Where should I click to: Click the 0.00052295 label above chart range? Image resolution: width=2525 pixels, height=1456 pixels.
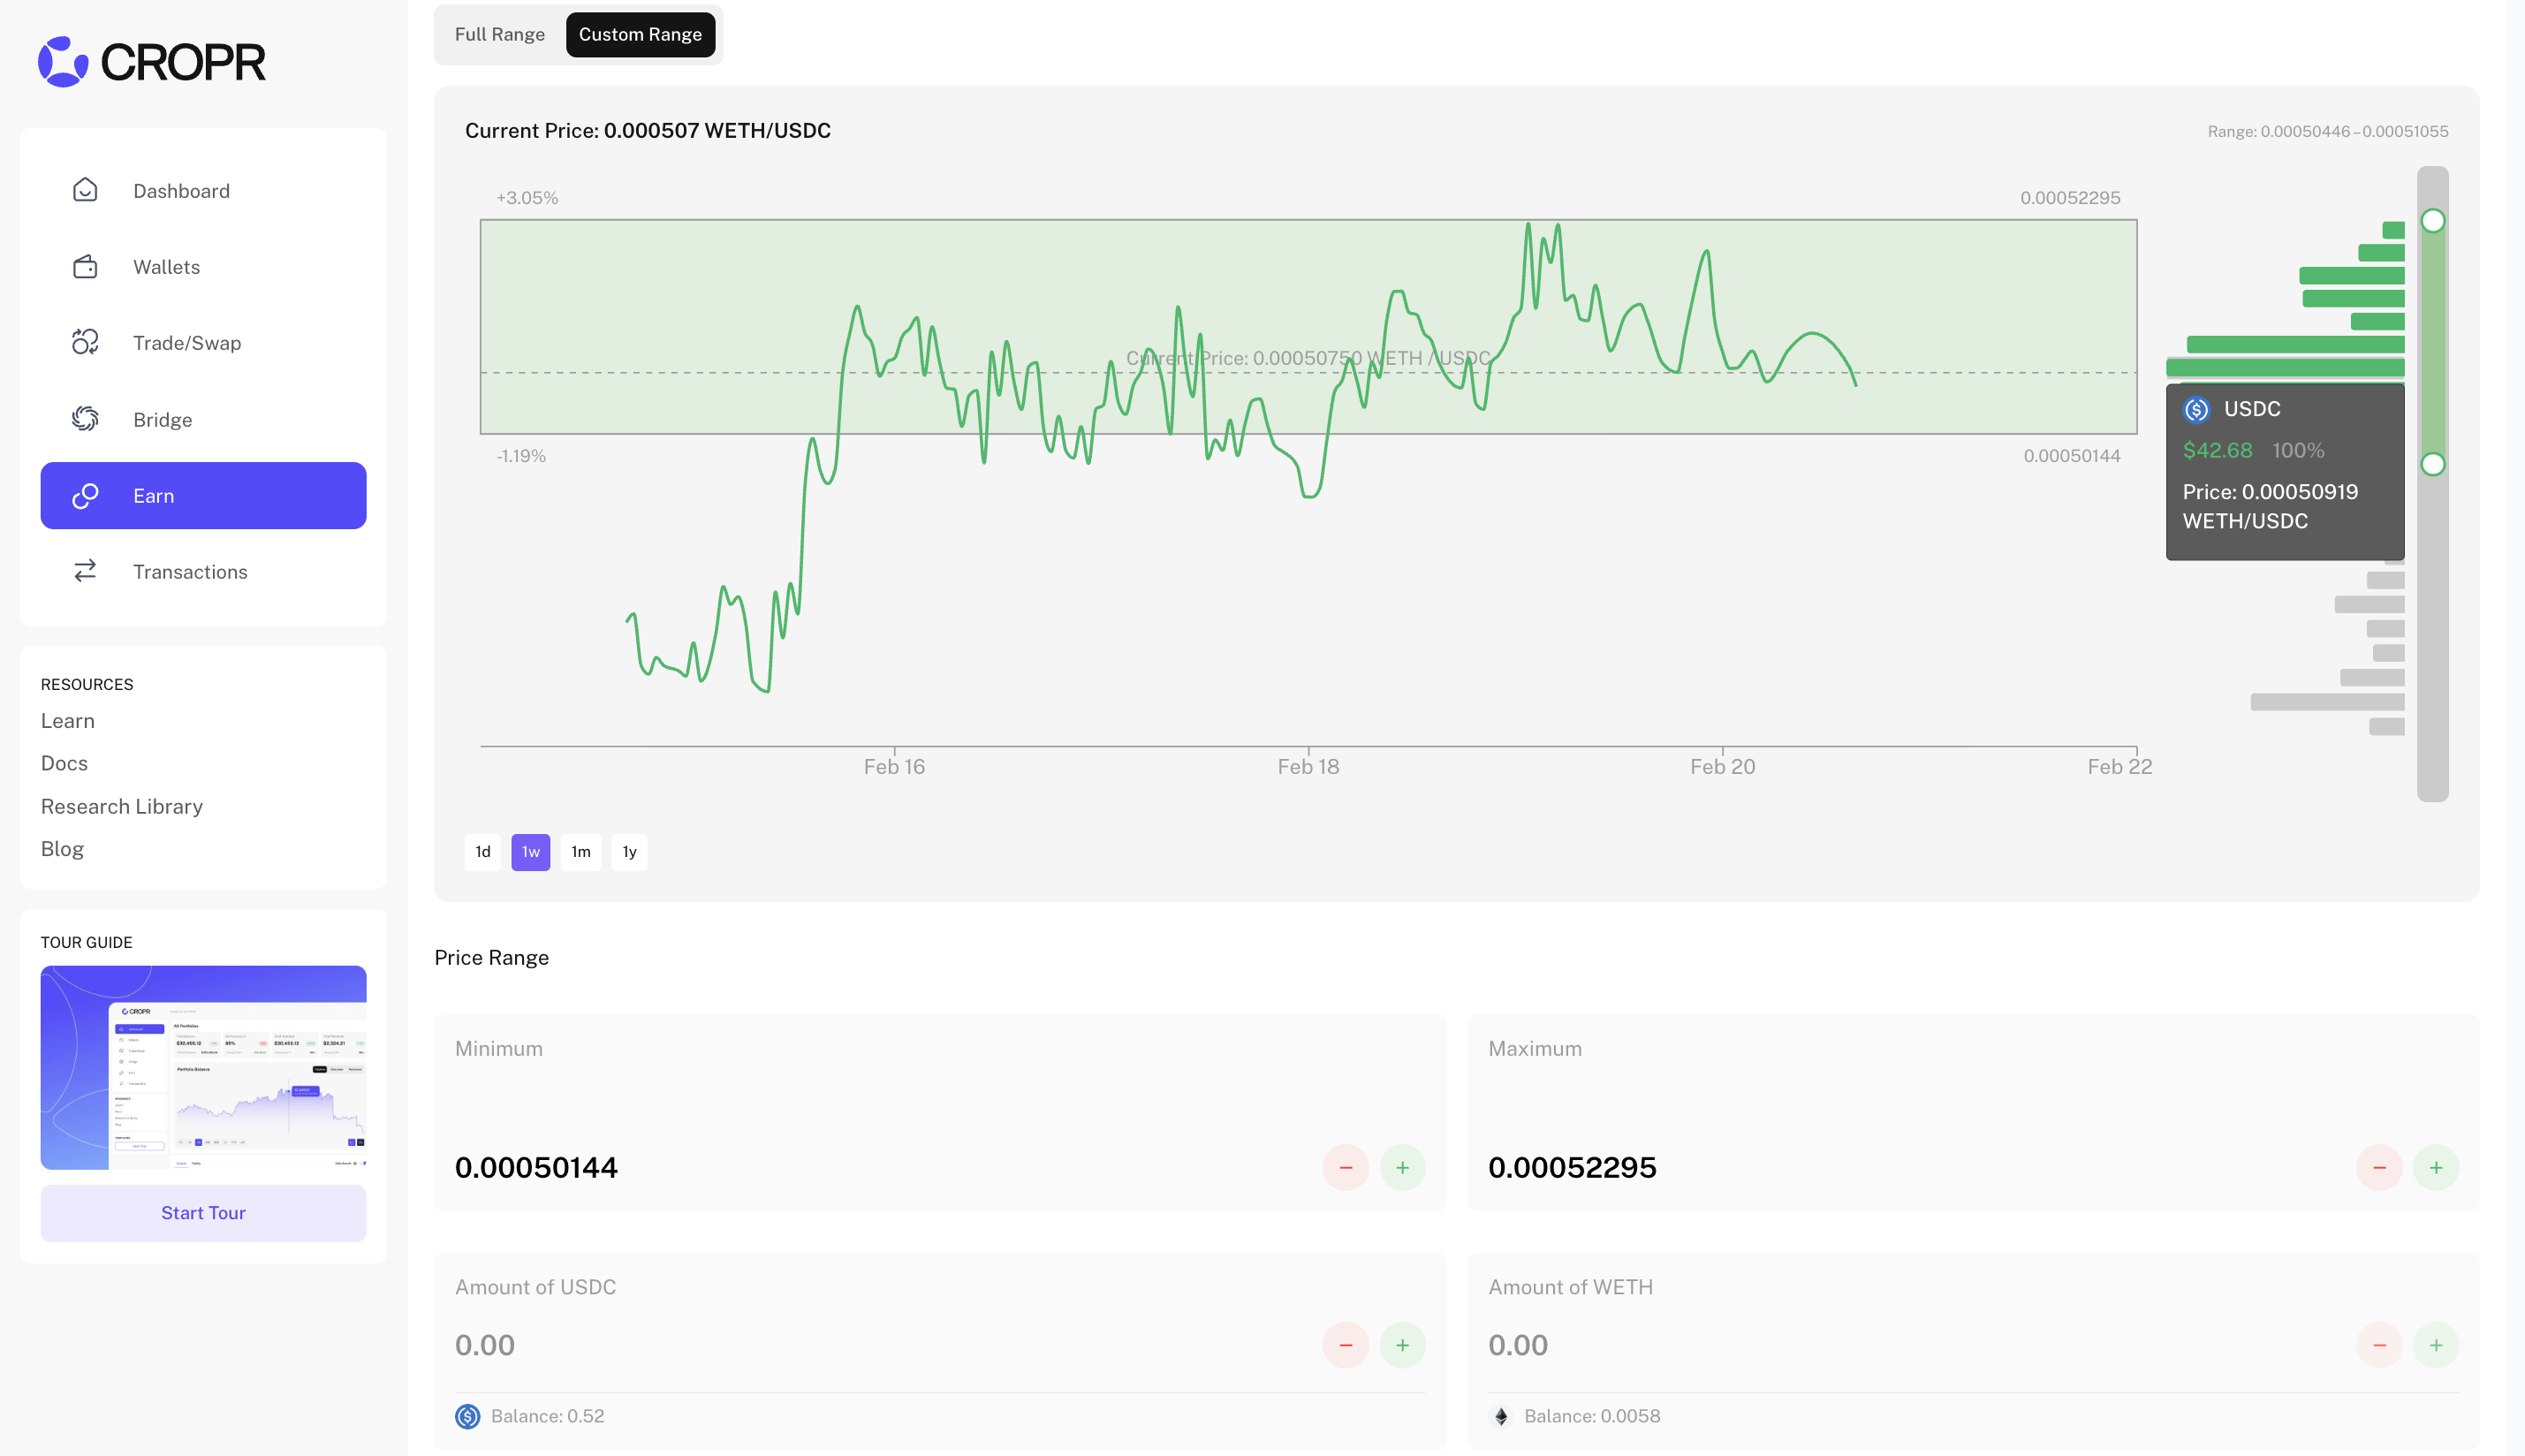(2070, 198)
